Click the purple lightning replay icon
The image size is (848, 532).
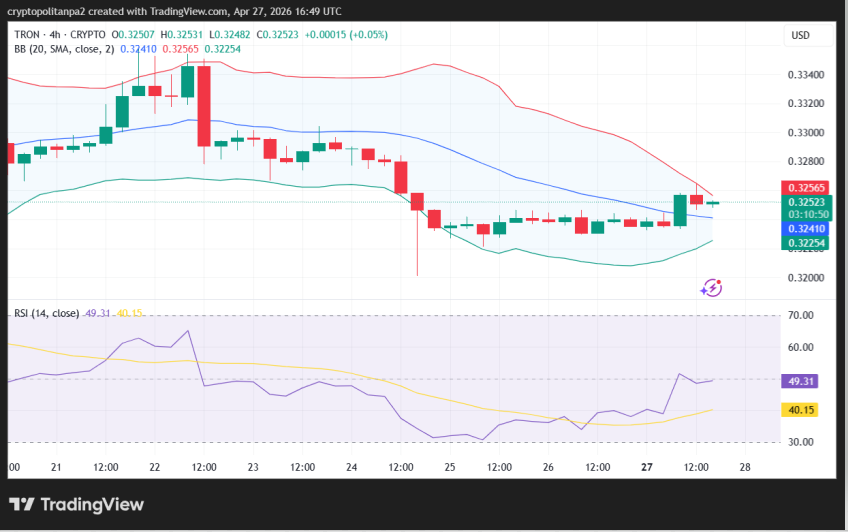pyautogui.click(x=711, y=288)
